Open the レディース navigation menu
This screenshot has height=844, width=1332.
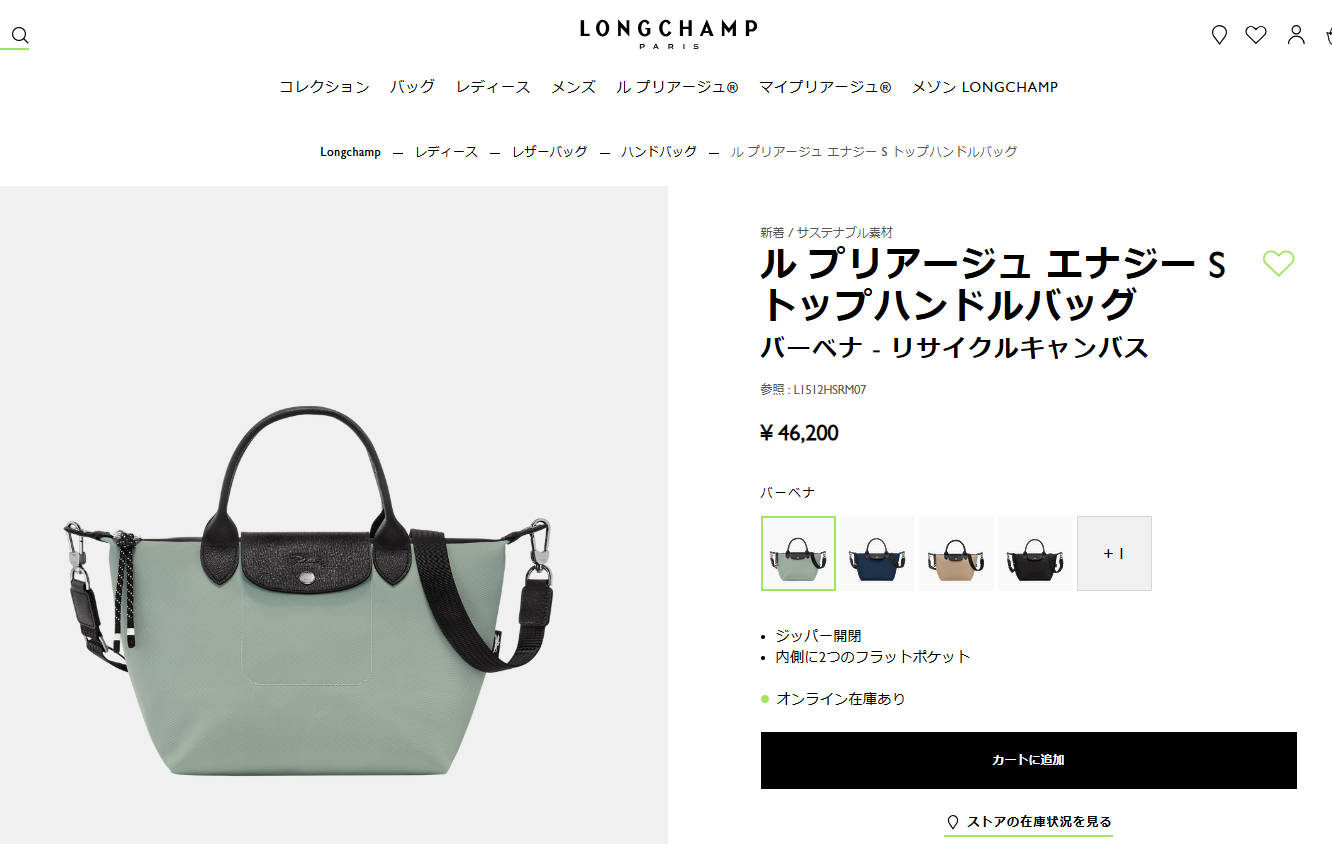coord(493,87)
